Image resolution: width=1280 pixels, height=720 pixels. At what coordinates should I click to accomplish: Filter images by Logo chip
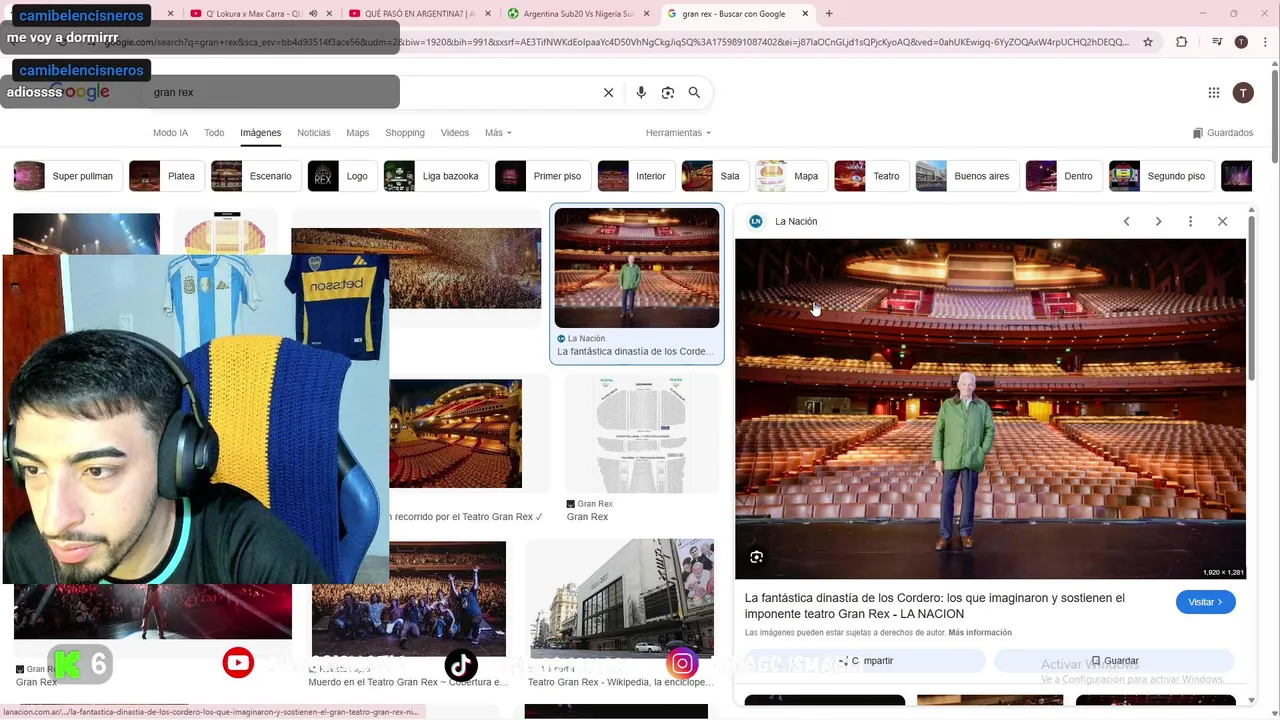tap(343, 176)
